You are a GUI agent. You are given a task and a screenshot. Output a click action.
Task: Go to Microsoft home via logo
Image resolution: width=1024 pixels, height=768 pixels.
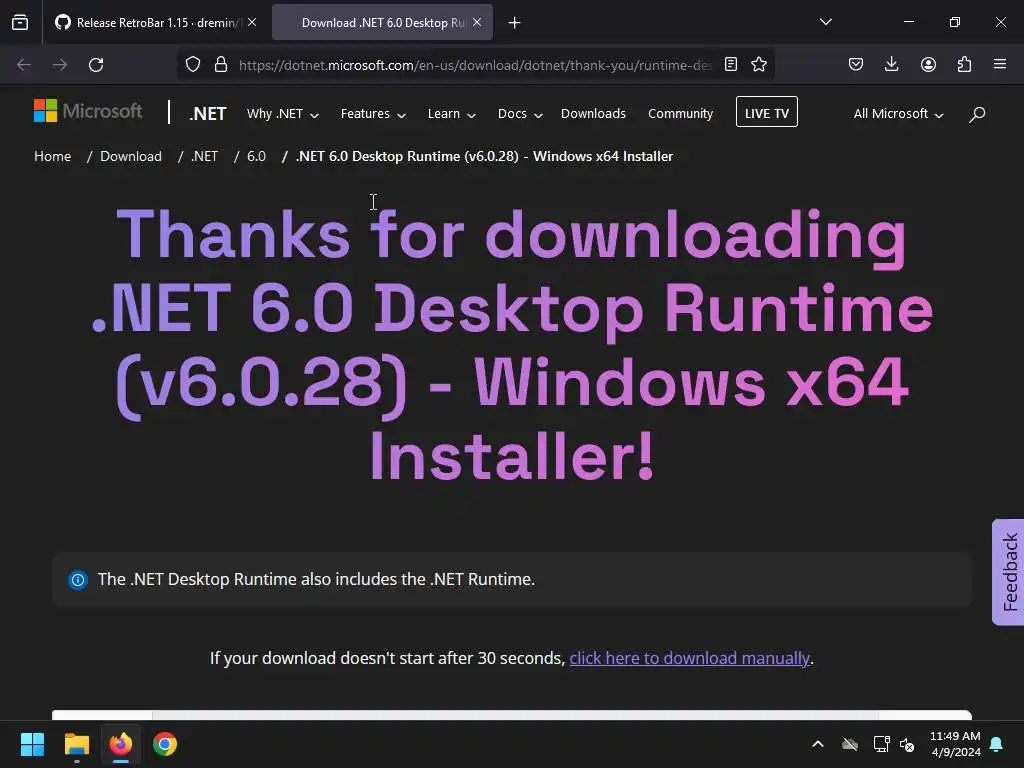[x=88, y=111]
